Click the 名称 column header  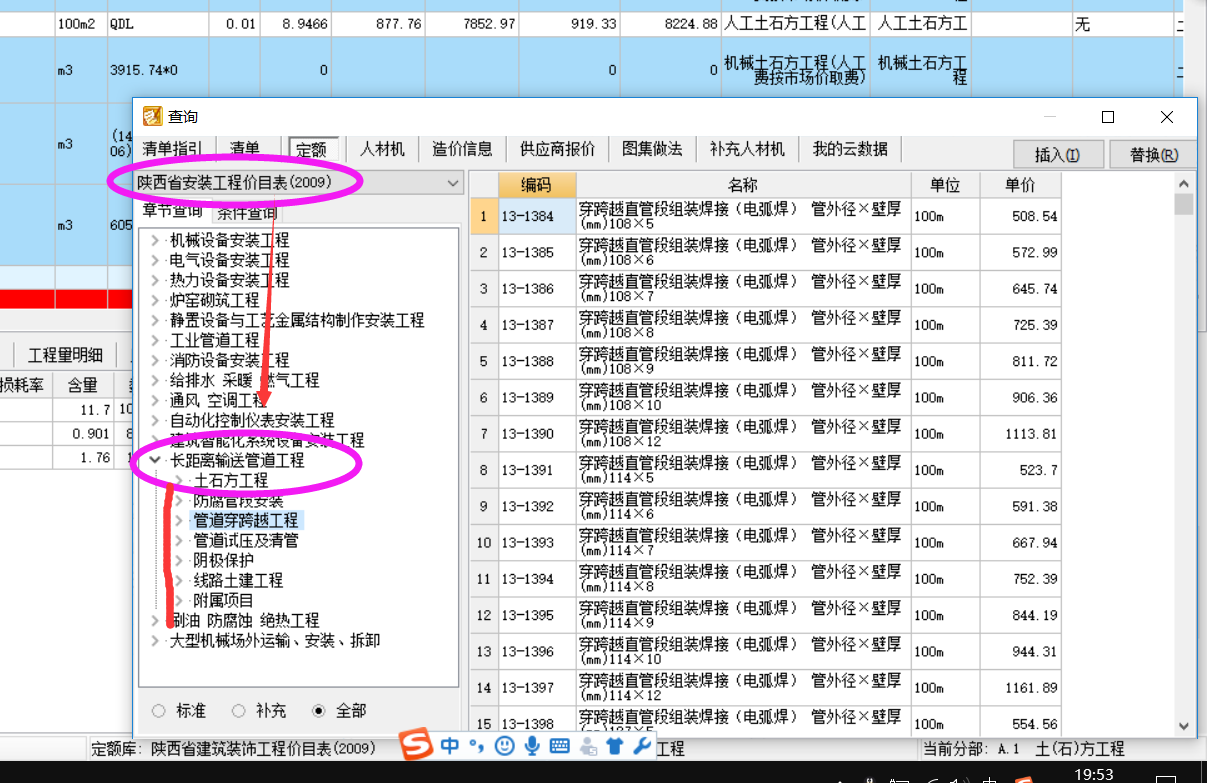(x=743, y=185)
